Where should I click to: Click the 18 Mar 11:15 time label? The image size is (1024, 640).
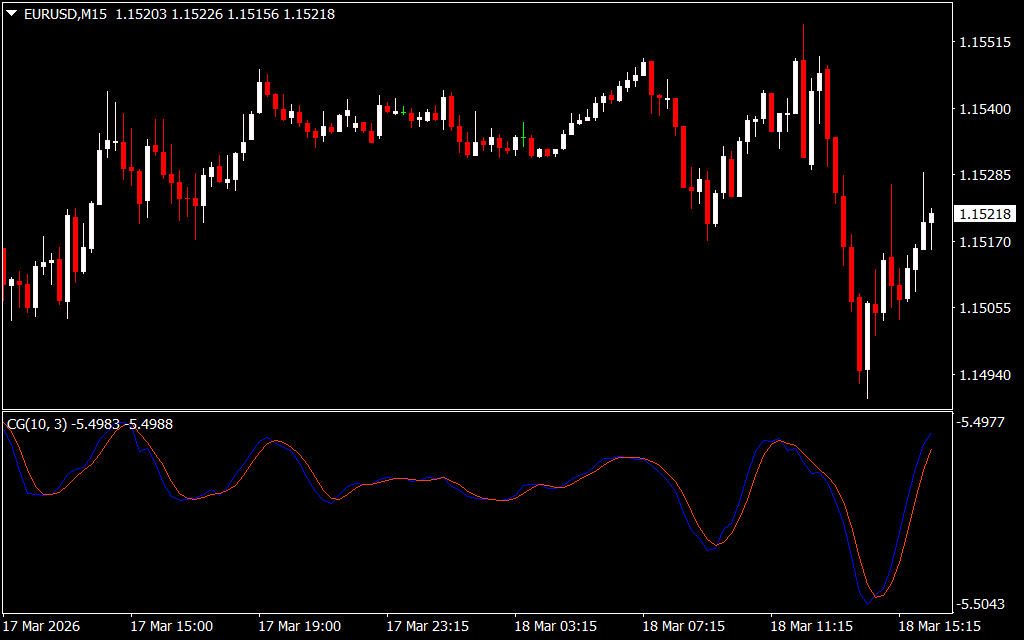tap(811, 626)
